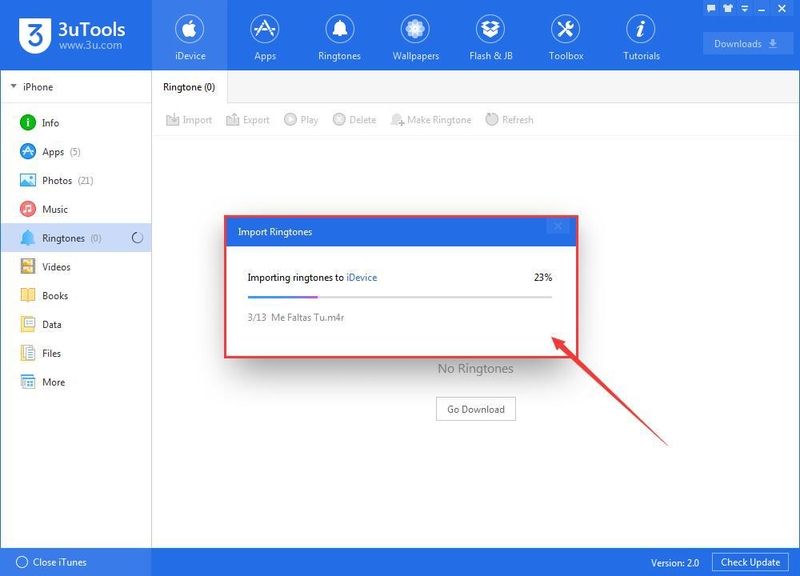Click the 3uTools logo
This screenshot has height=576, width=800.
point(72,35)
